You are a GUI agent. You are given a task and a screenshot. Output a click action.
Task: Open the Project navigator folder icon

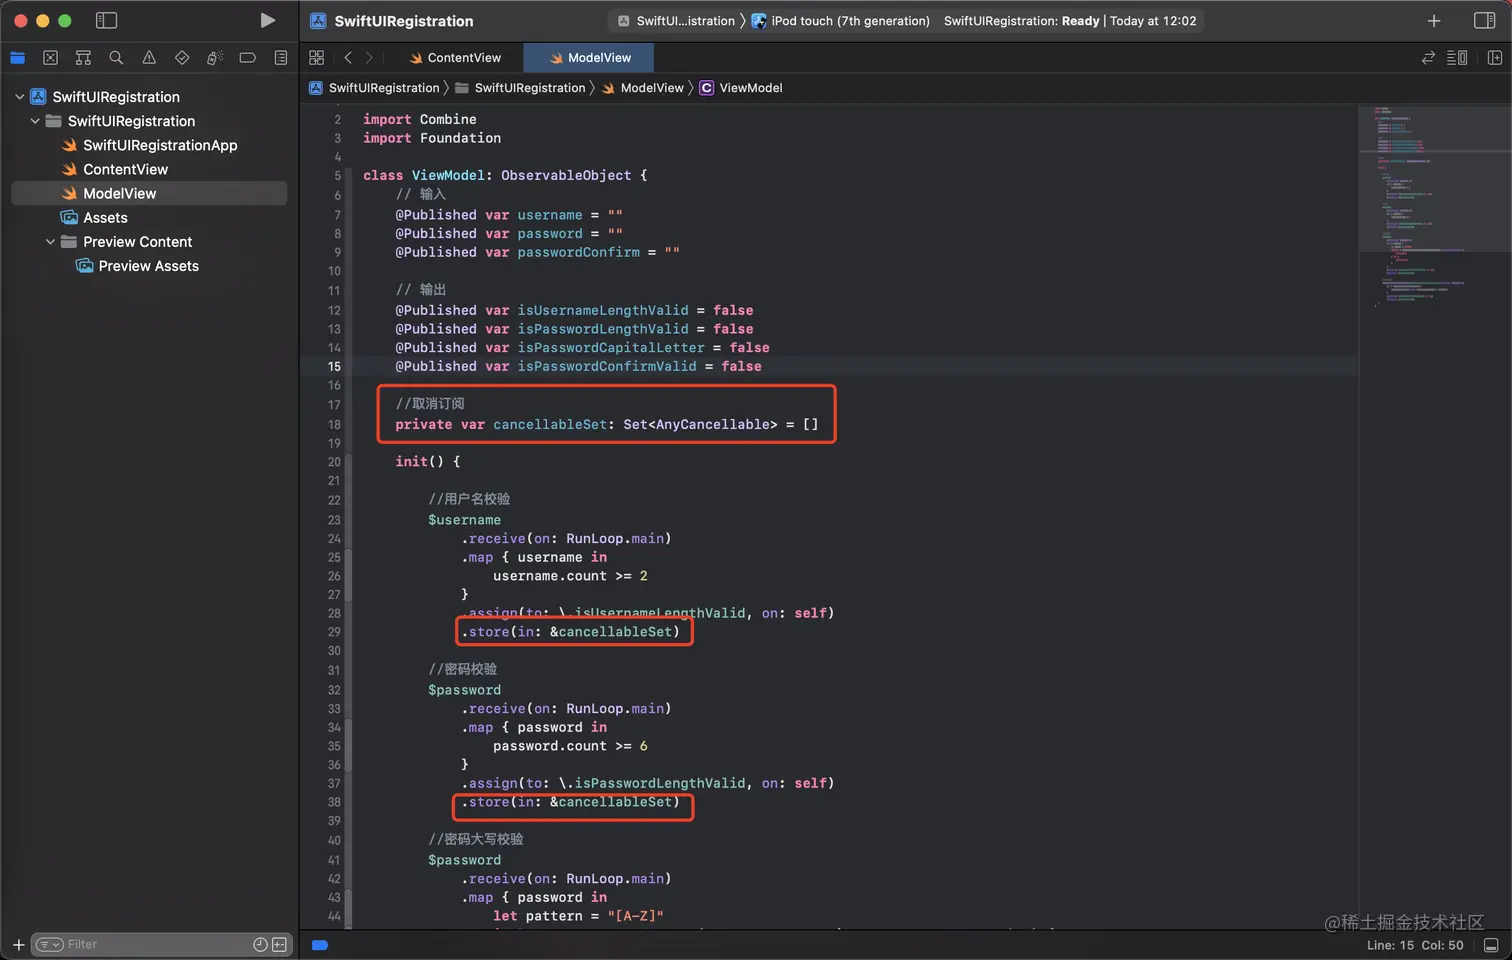pyautogui.click(x=17, y=58)
